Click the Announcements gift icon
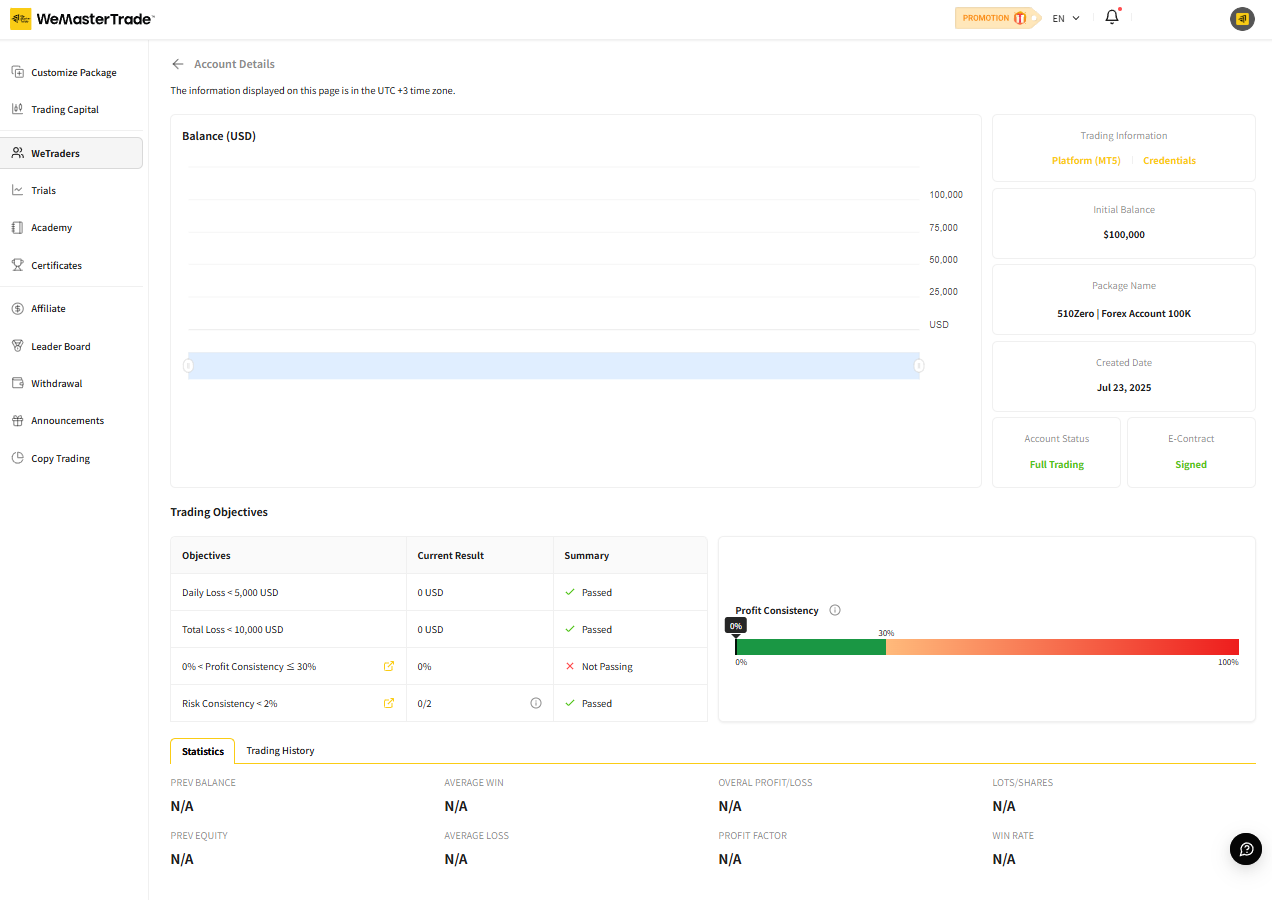1272x900 pixels. point(17,420)
